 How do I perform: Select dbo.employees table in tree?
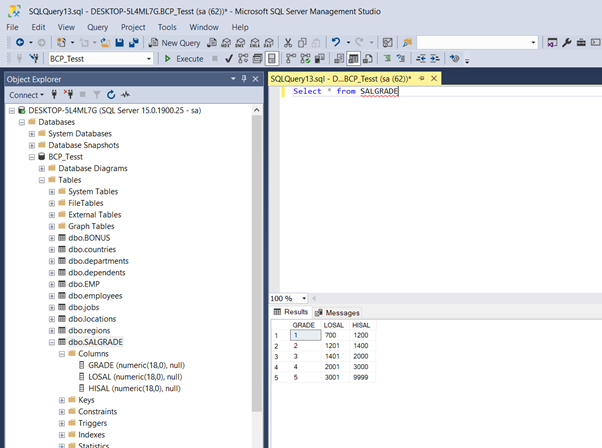(95, 296)
